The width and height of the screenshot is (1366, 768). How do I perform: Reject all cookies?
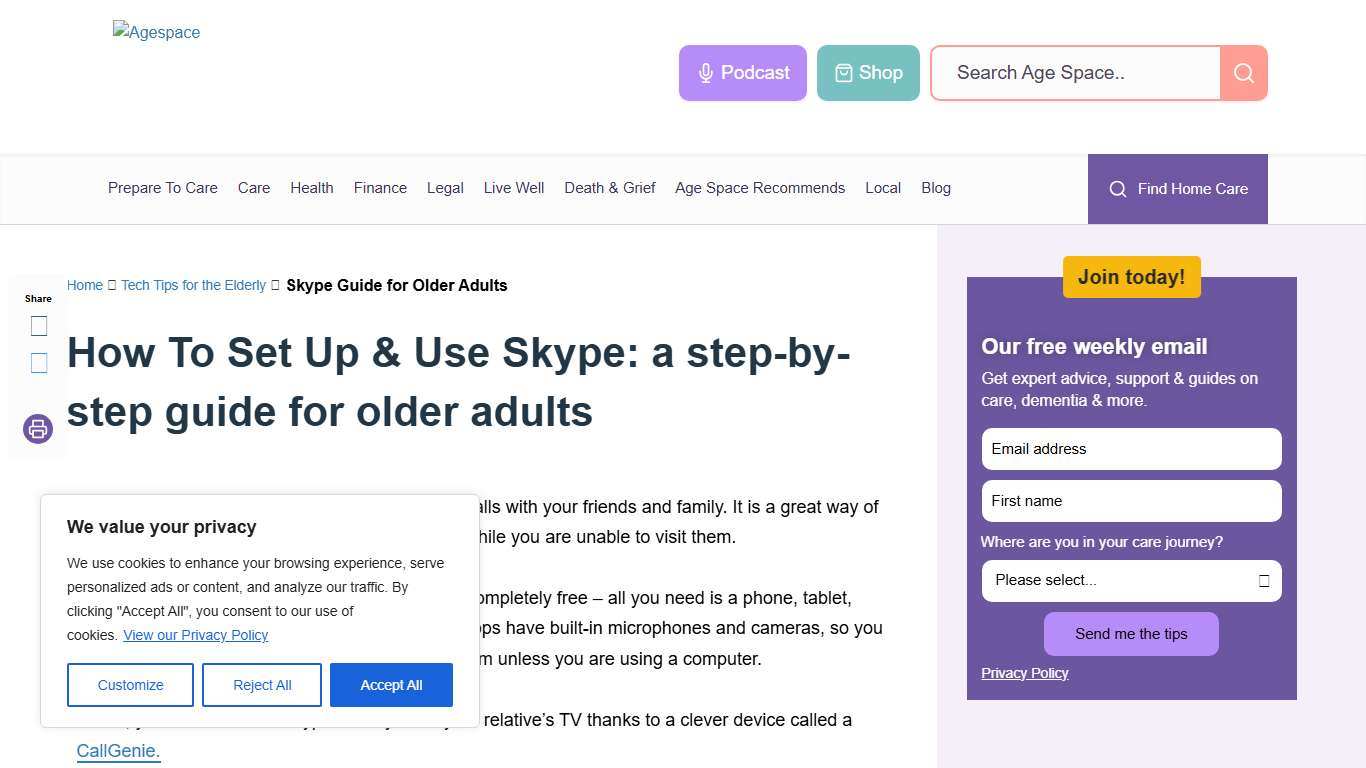coord(261,684)
